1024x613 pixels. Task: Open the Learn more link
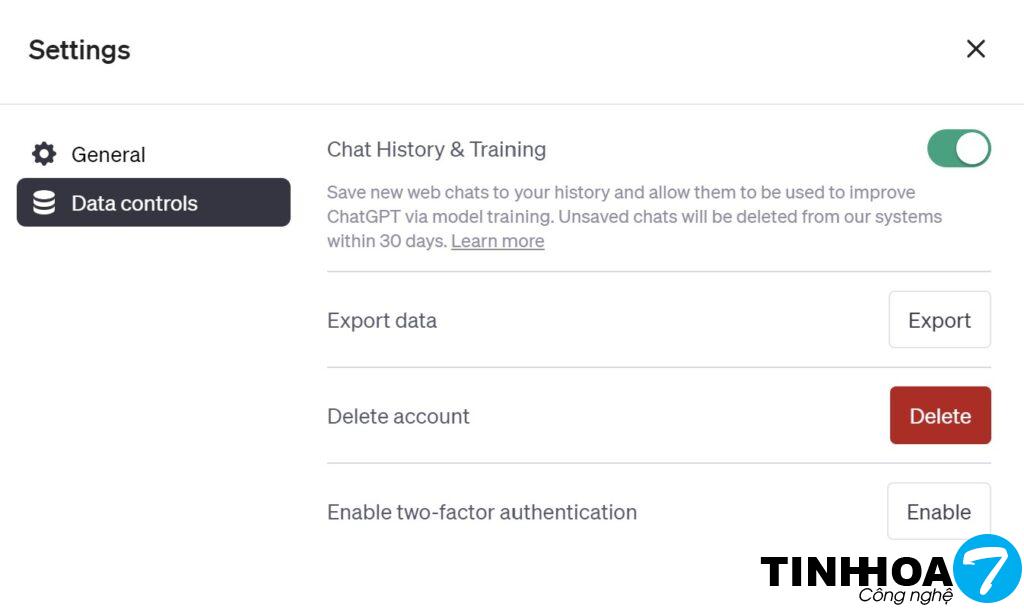(497, 241)
